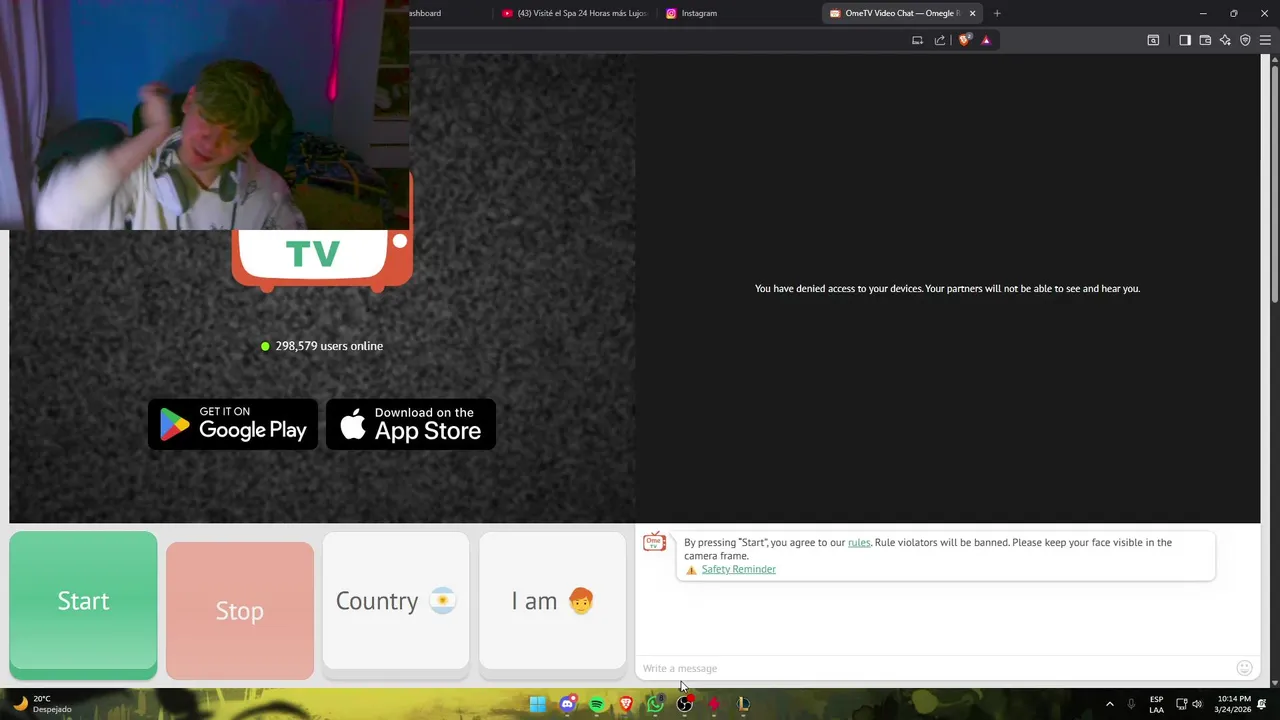Open a new browser tab

(x=997, y=13)
